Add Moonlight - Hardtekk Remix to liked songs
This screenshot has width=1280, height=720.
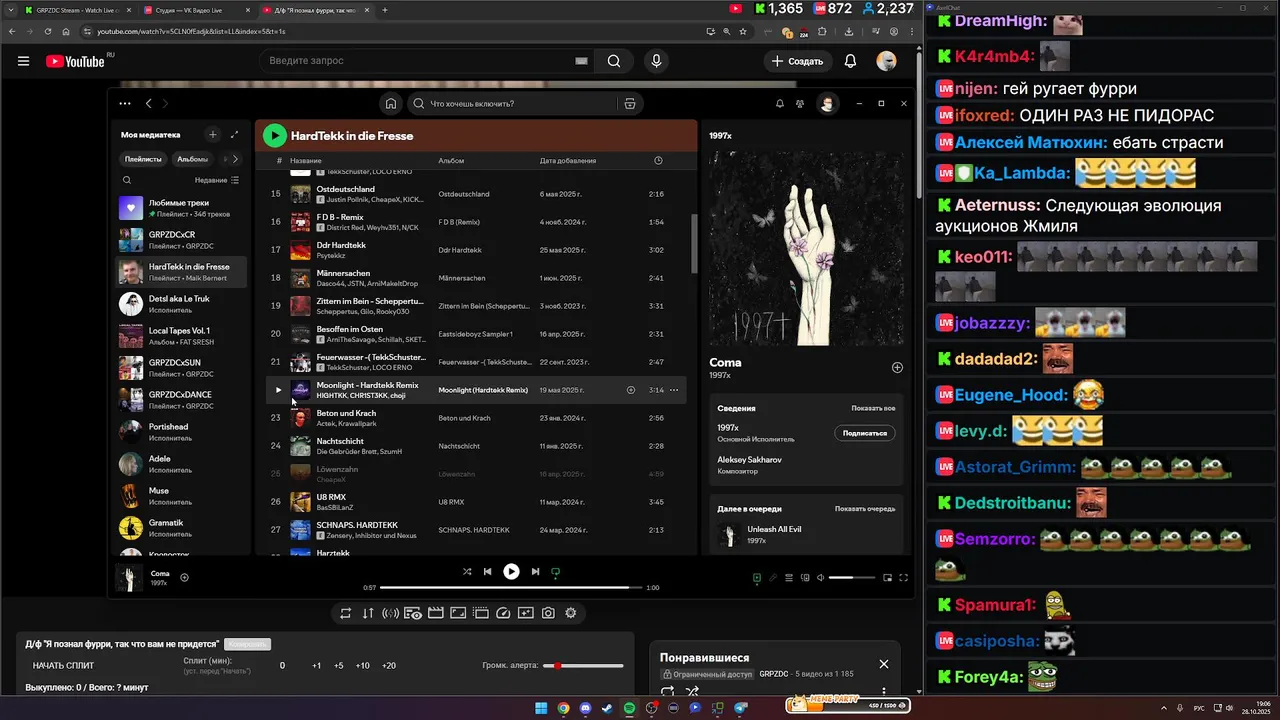tap(631, 390)
